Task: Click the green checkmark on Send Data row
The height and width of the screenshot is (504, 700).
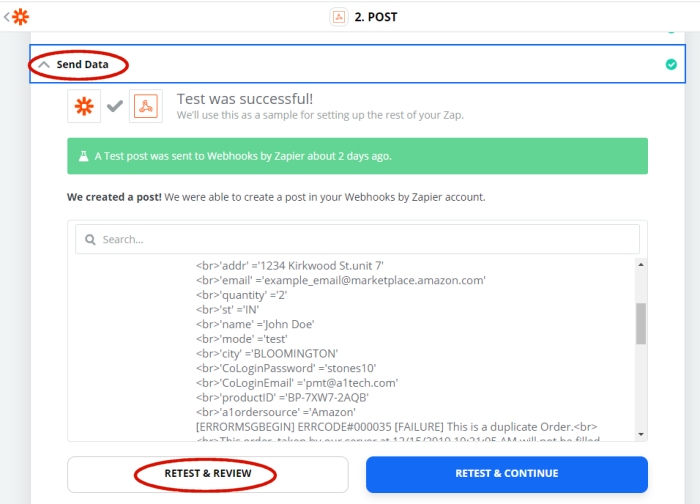Action: (x=671, y=64)
